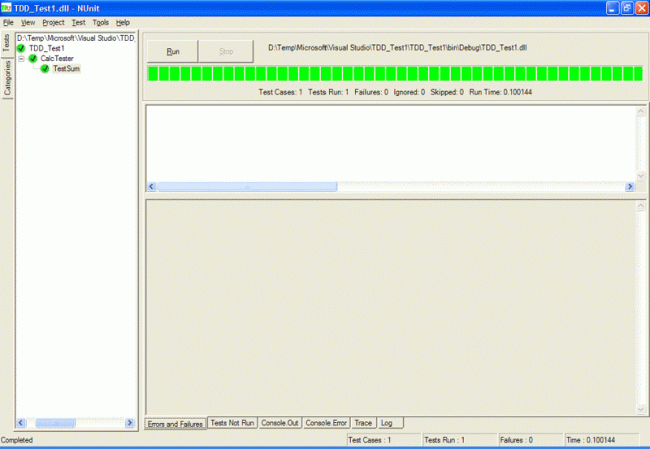The width and height of the screenshot is (650, 449).
Task: Click the 'Run Time: 0.100144' summary text
Action: coord(500,92)
